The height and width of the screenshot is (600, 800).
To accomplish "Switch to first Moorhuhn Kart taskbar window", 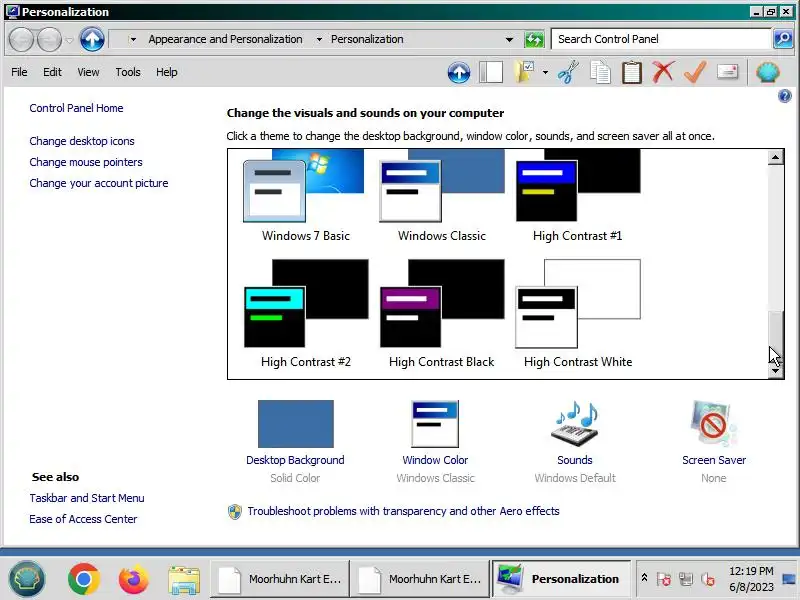I will pyautogui.click(x=280, y=579).
